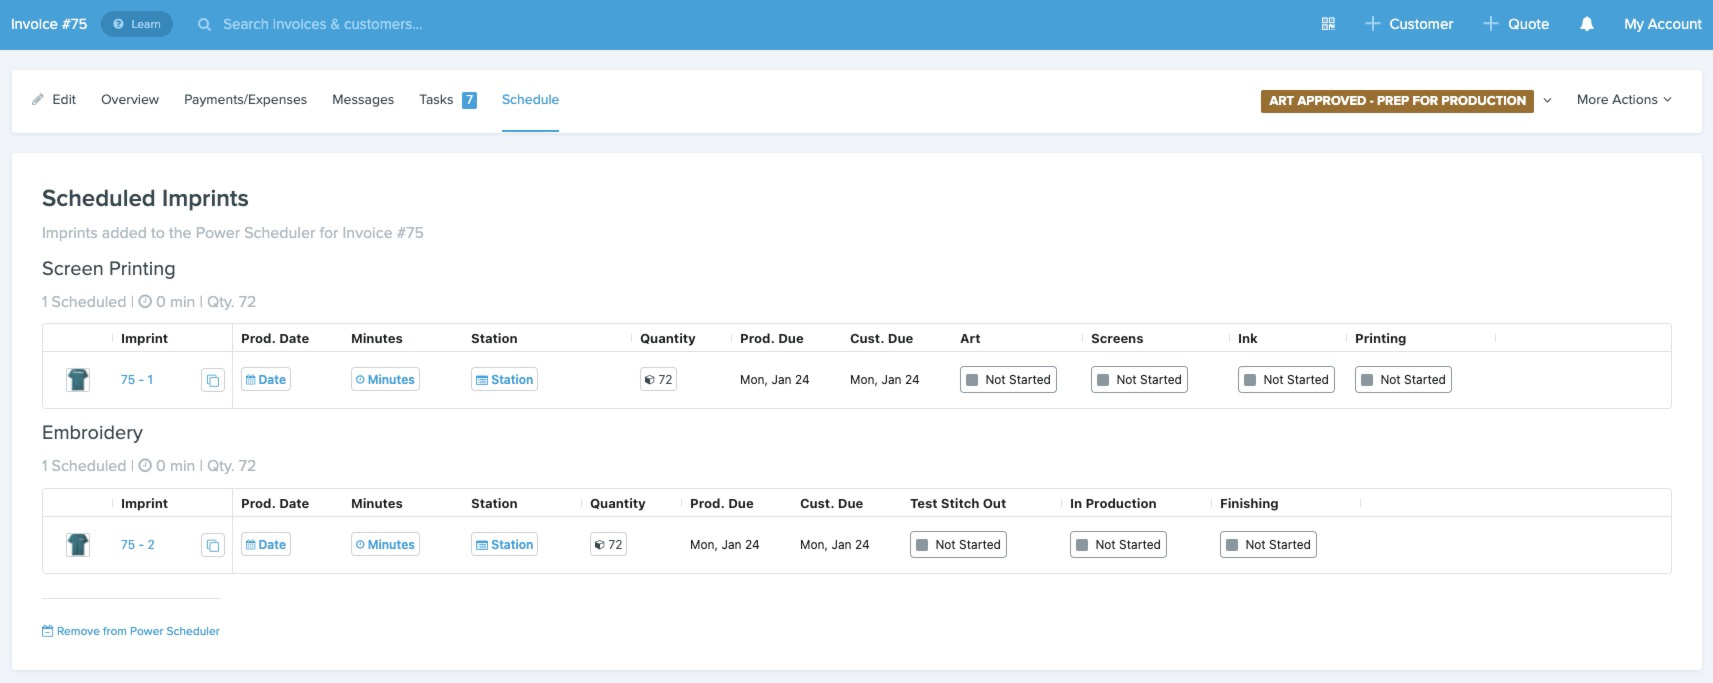
Task: Toggle Ink status Not Started
Action: coord(1286,380)
